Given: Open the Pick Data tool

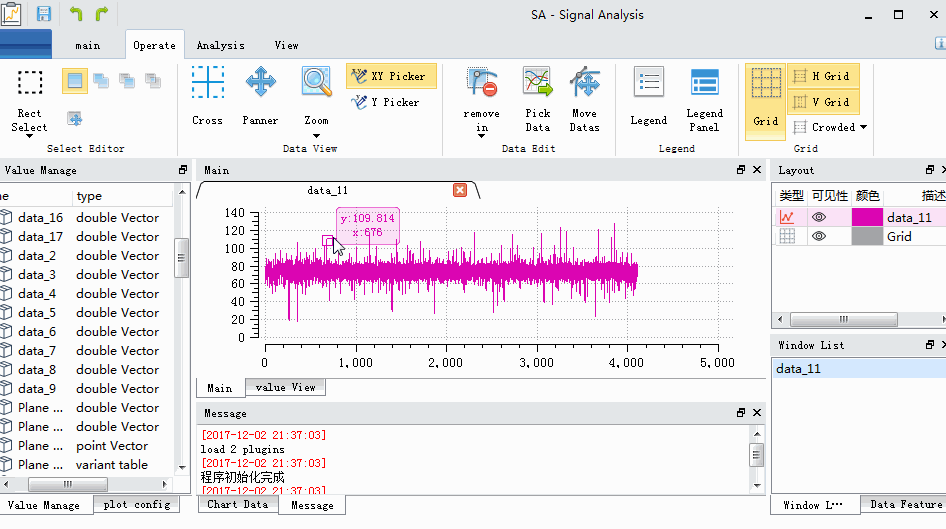Looking at the screenshot, I should click(x=537, y=100).
